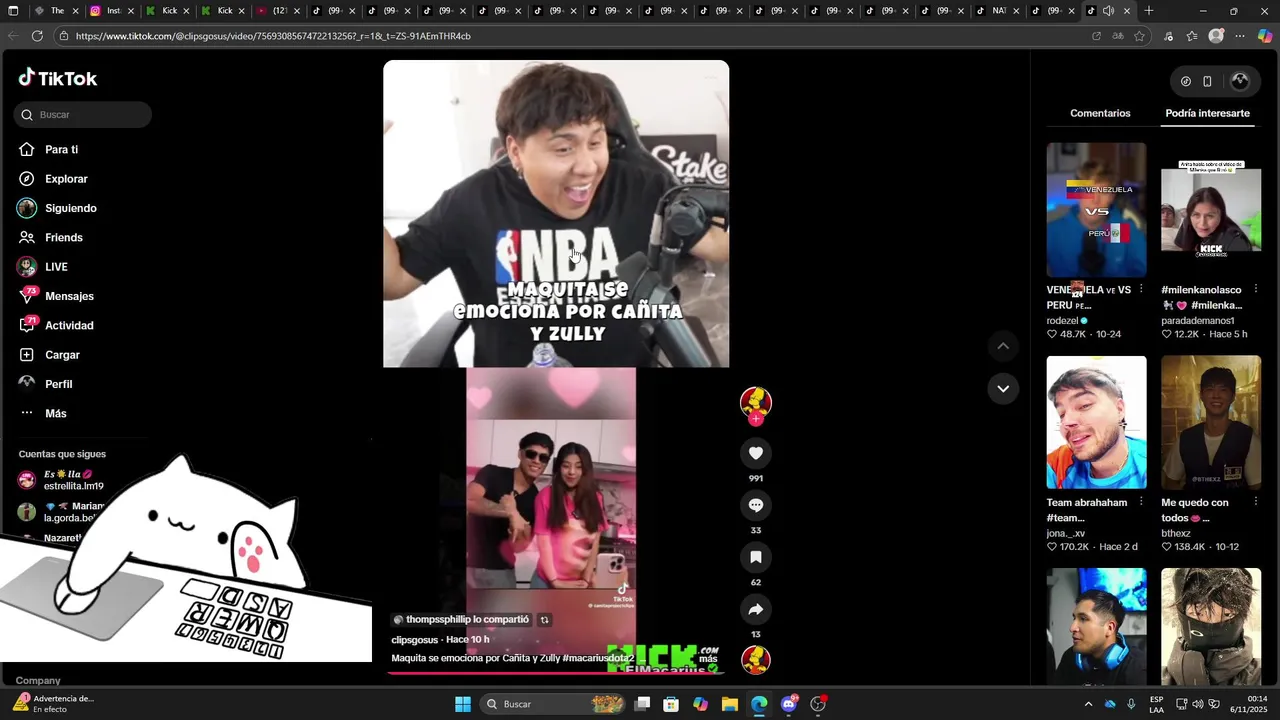Click video progress bar
This screenshot has width=1280, height=720.
pos(555,673)
